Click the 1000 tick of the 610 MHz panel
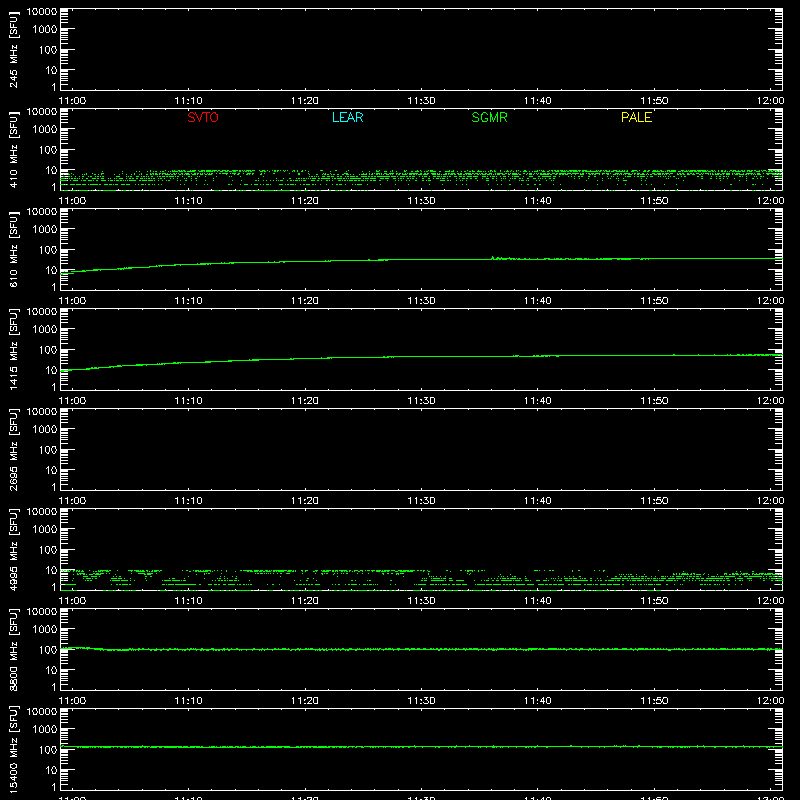 [45, 230]
